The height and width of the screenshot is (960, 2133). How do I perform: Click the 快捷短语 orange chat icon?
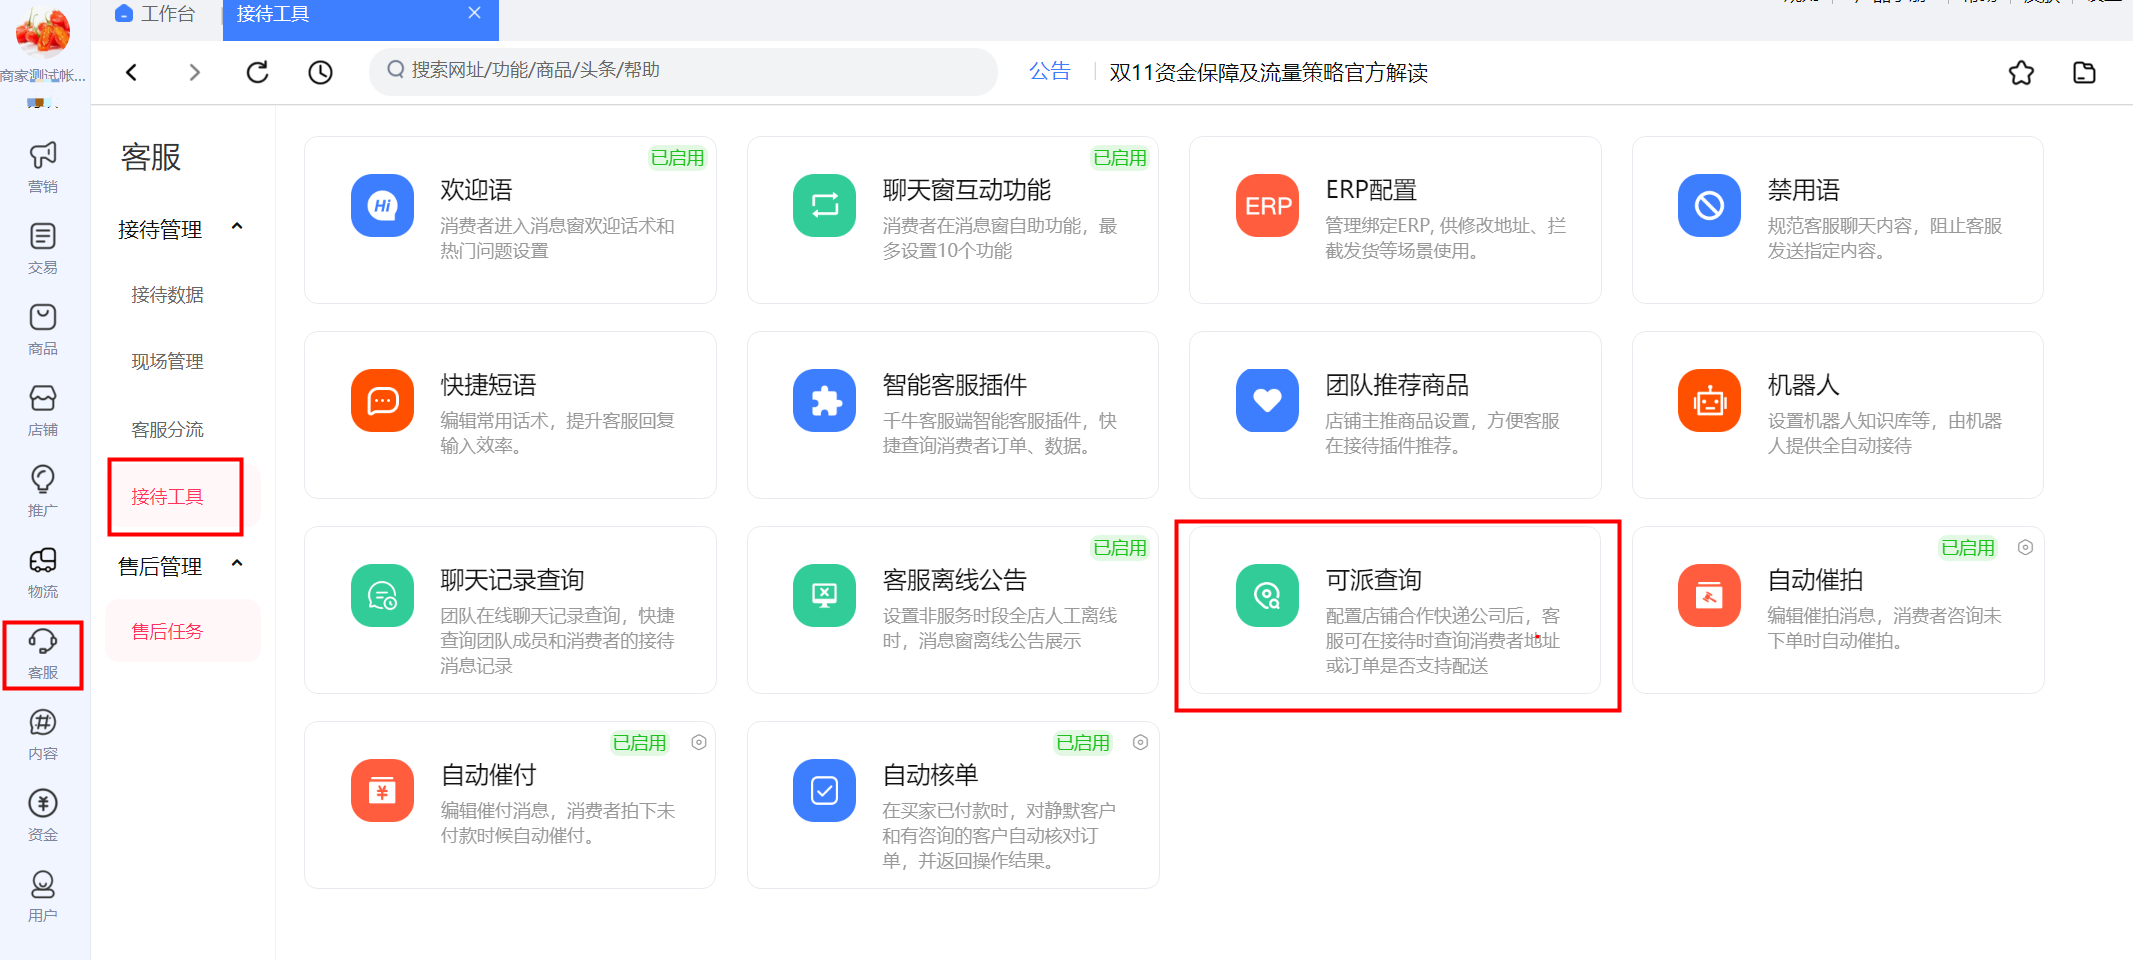(x=382, y=400)
